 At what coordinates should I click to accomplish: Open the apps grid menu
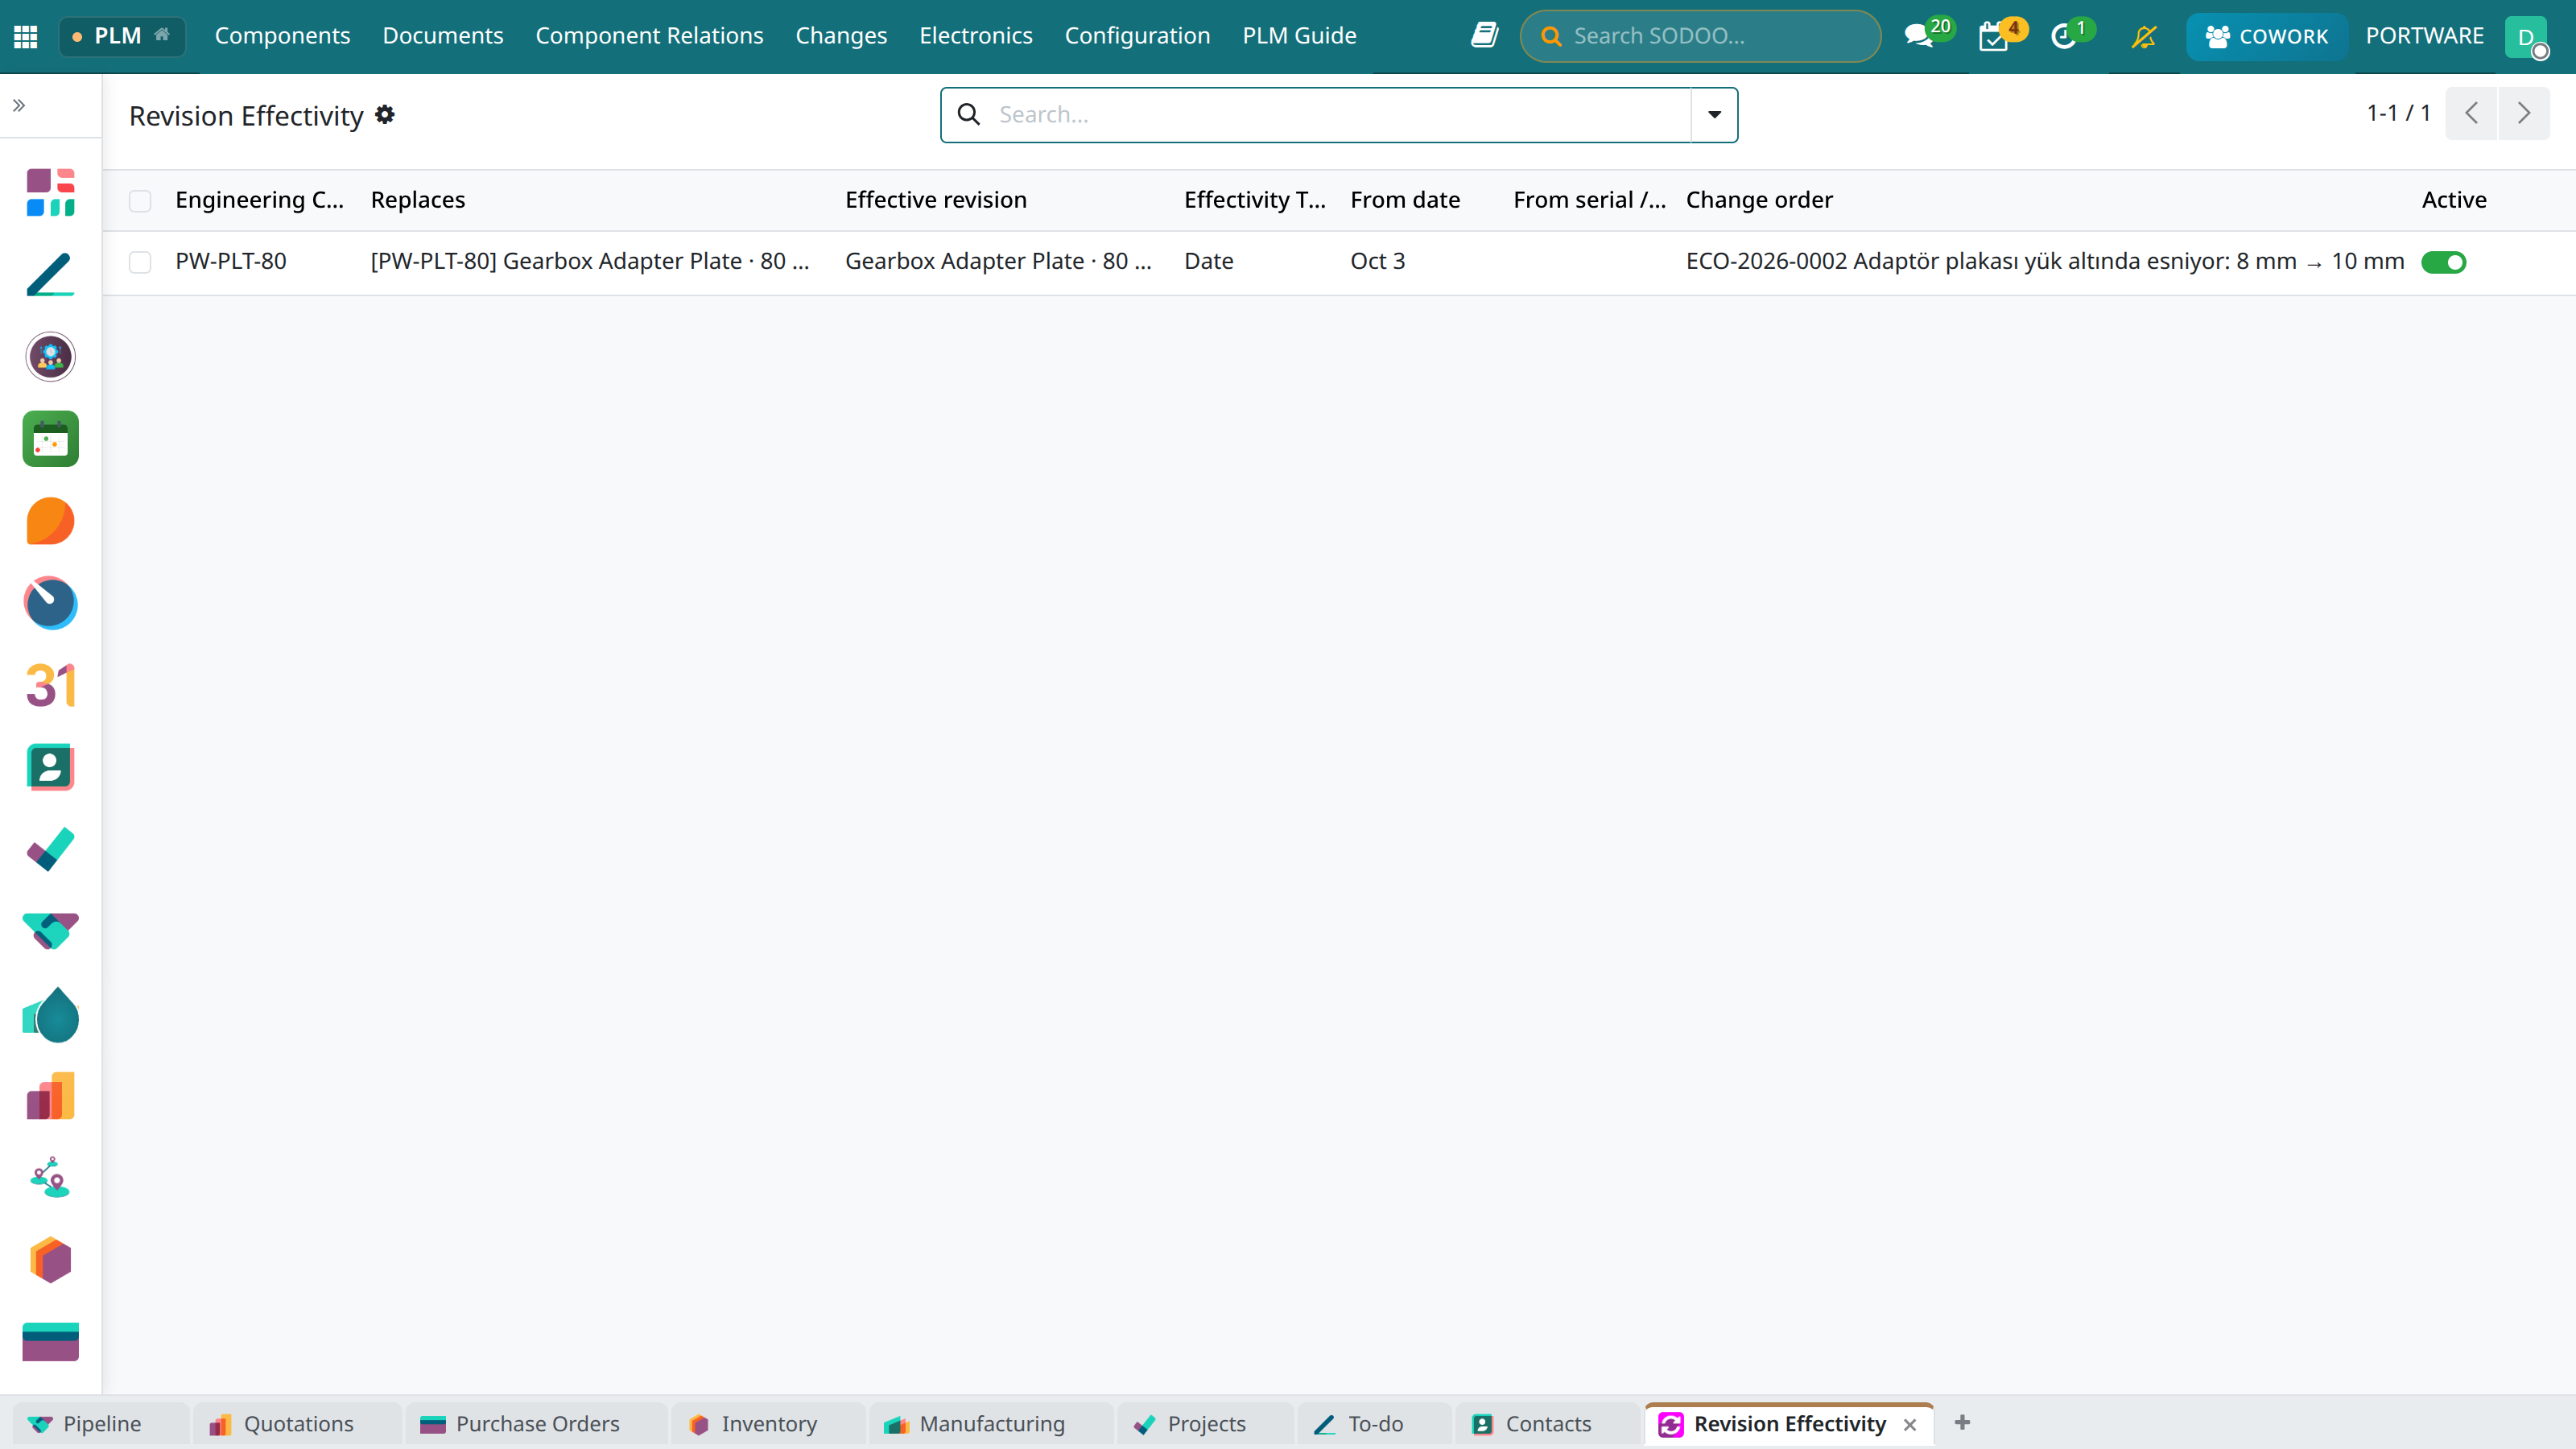pos(26,36)
